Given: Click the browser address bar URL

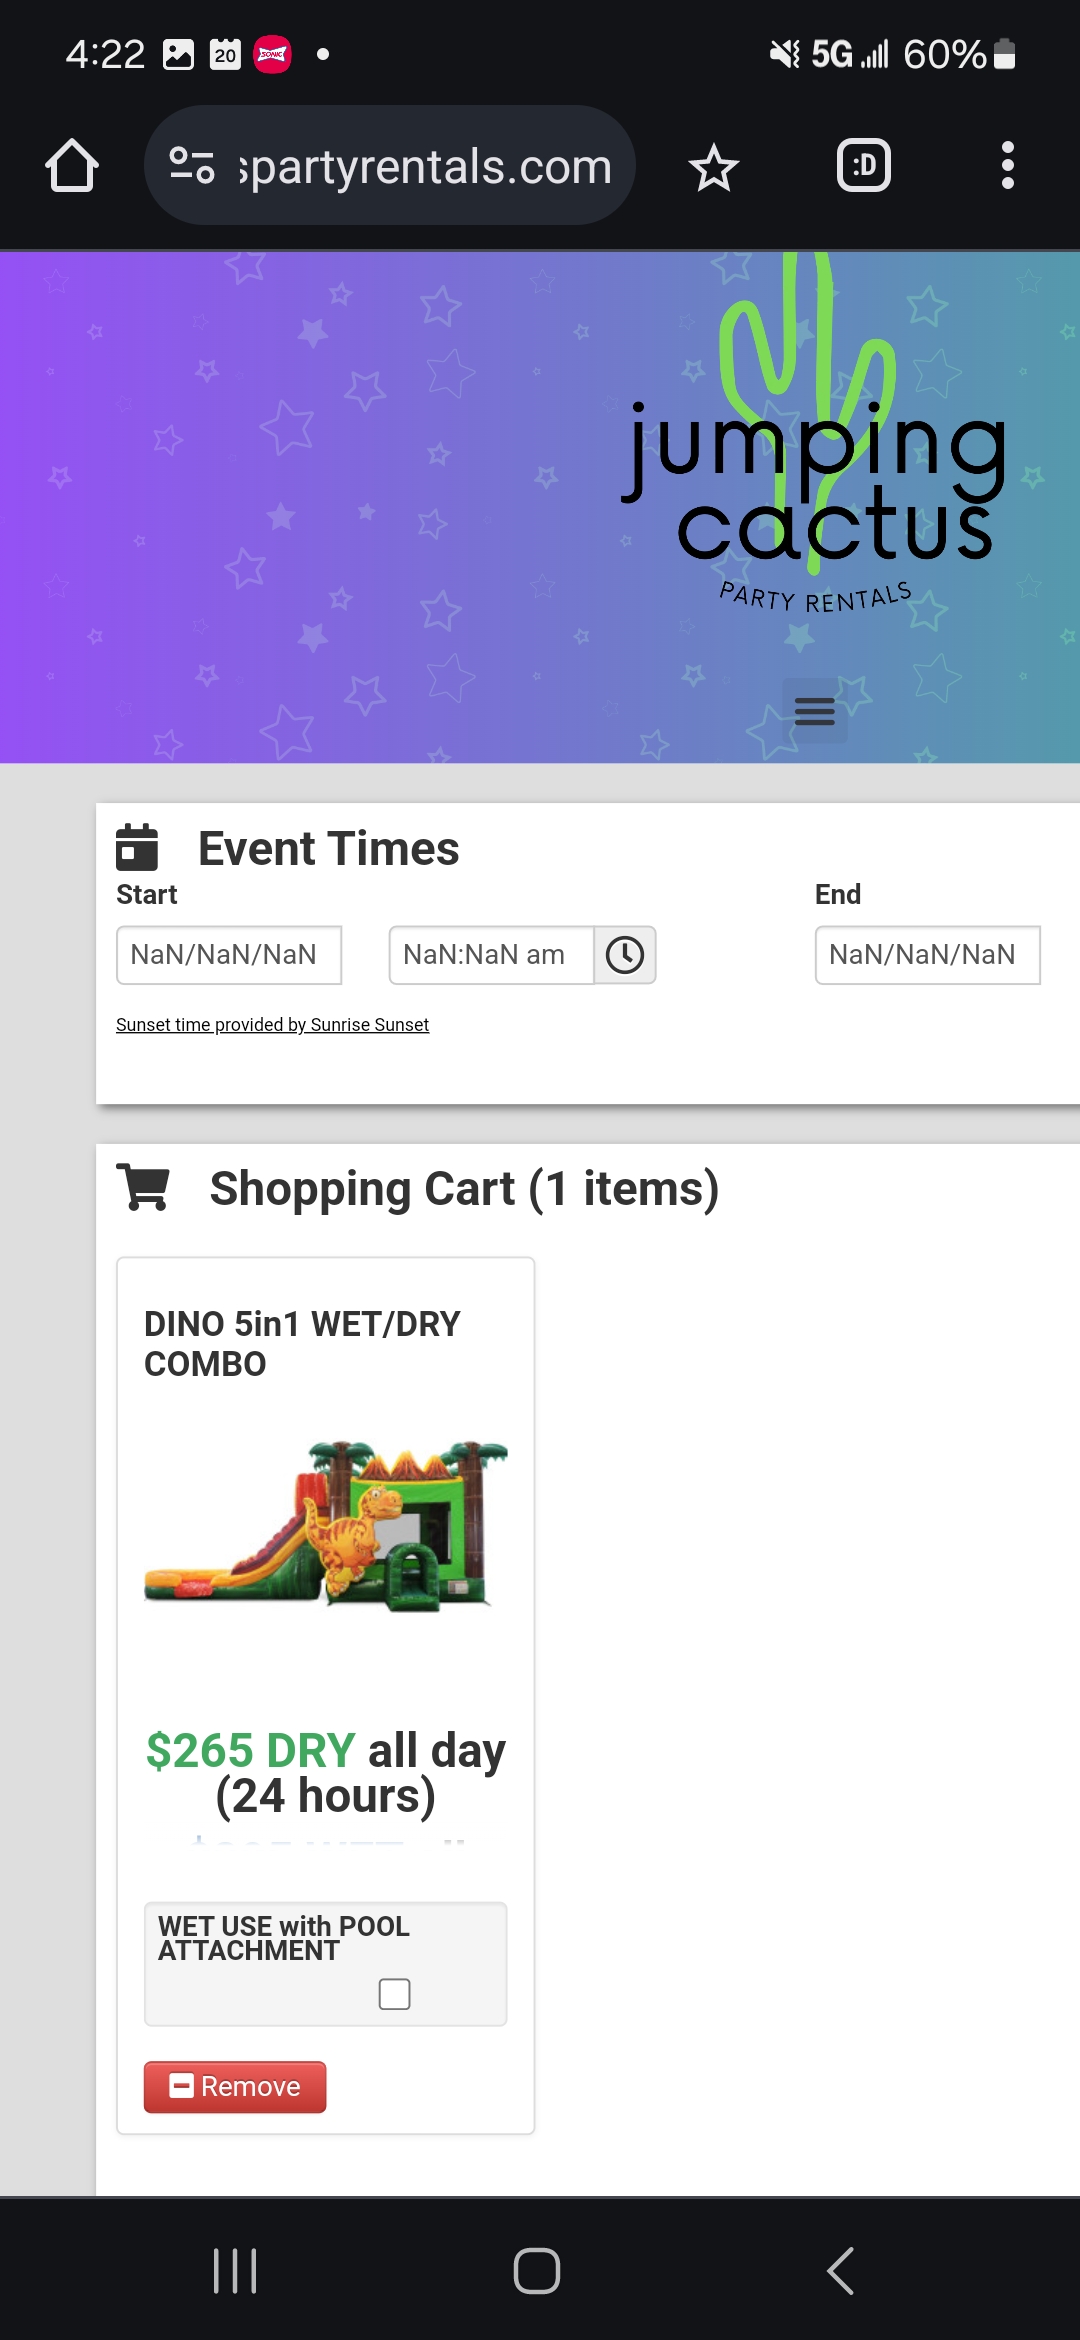Looking at the screenshot, I should [425, 166].
